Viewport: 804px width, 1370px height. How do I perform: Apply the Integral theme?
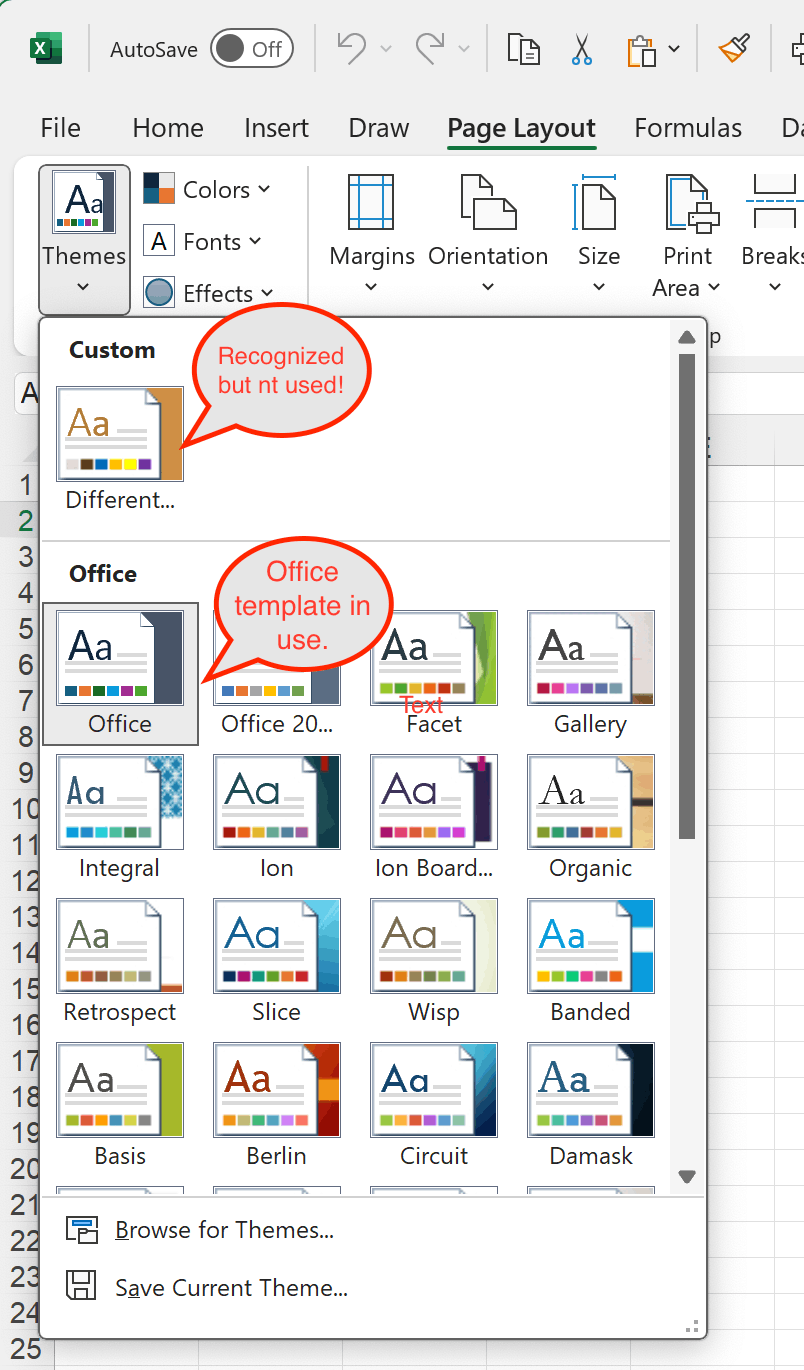click(x=120, y=818)
